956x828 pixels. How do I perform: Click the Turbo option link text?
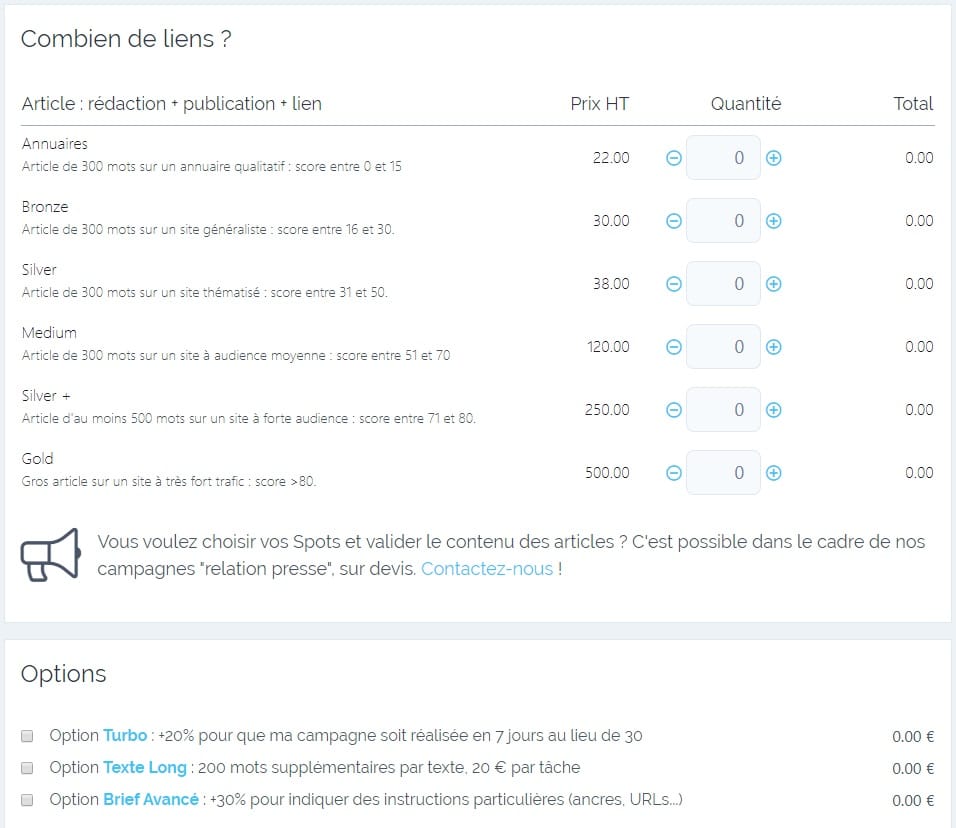point(125,736)
